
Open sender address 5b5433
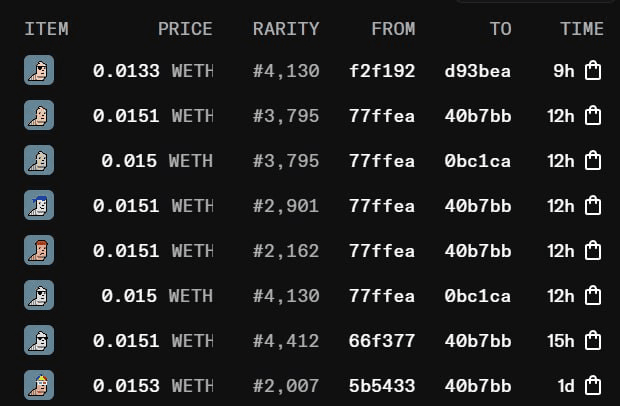[381, 385]
